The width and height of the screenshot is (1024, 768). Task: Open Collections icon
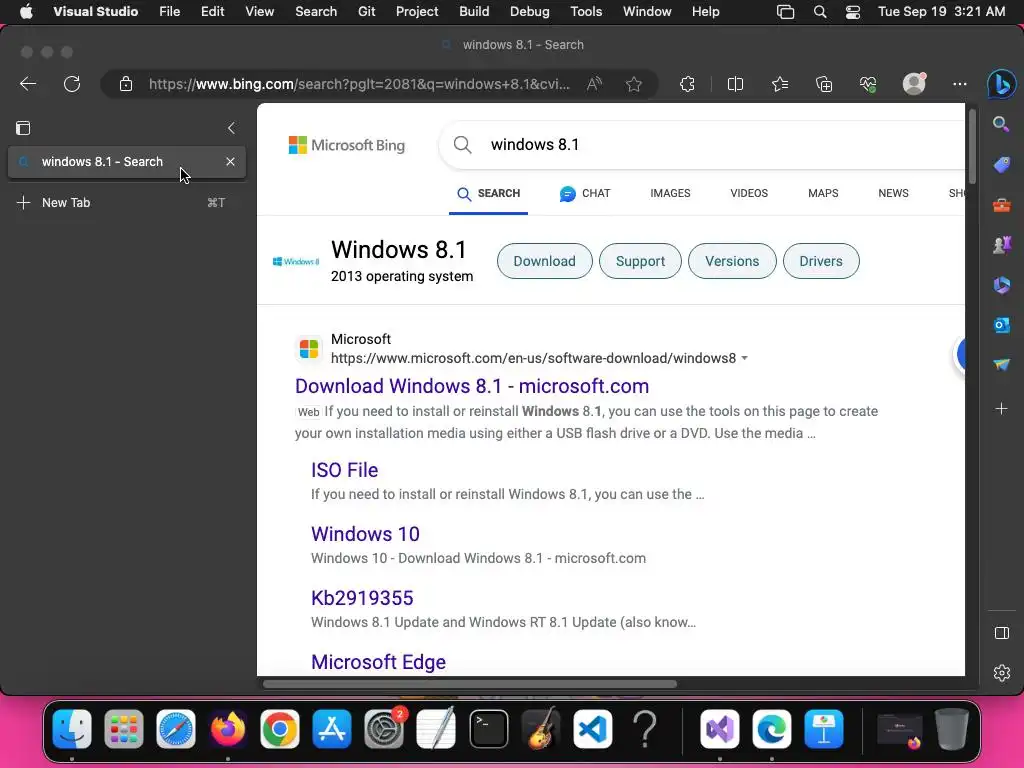coord(824,84)
